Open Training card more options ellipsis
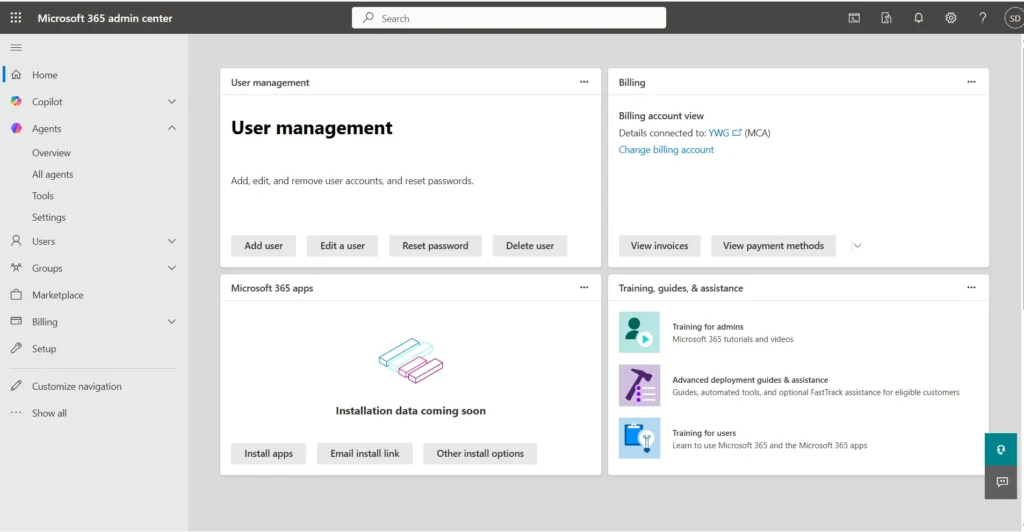 pos(971,288)
